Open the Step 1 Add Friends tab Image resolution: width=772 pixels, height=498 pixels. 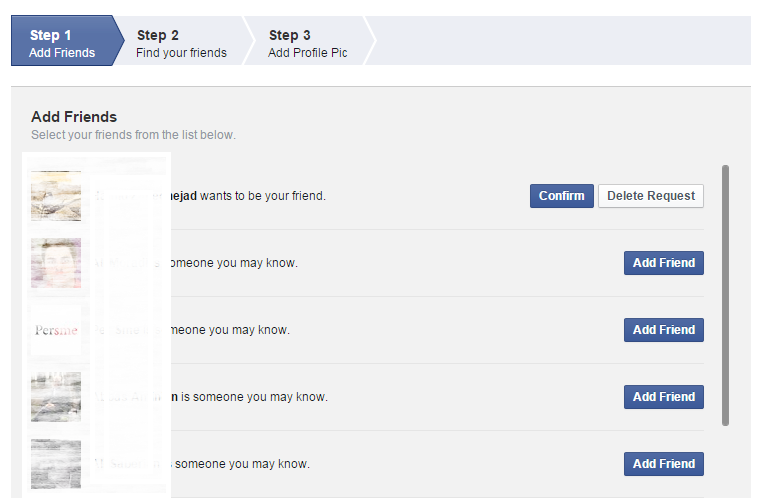tap(62, 44)
